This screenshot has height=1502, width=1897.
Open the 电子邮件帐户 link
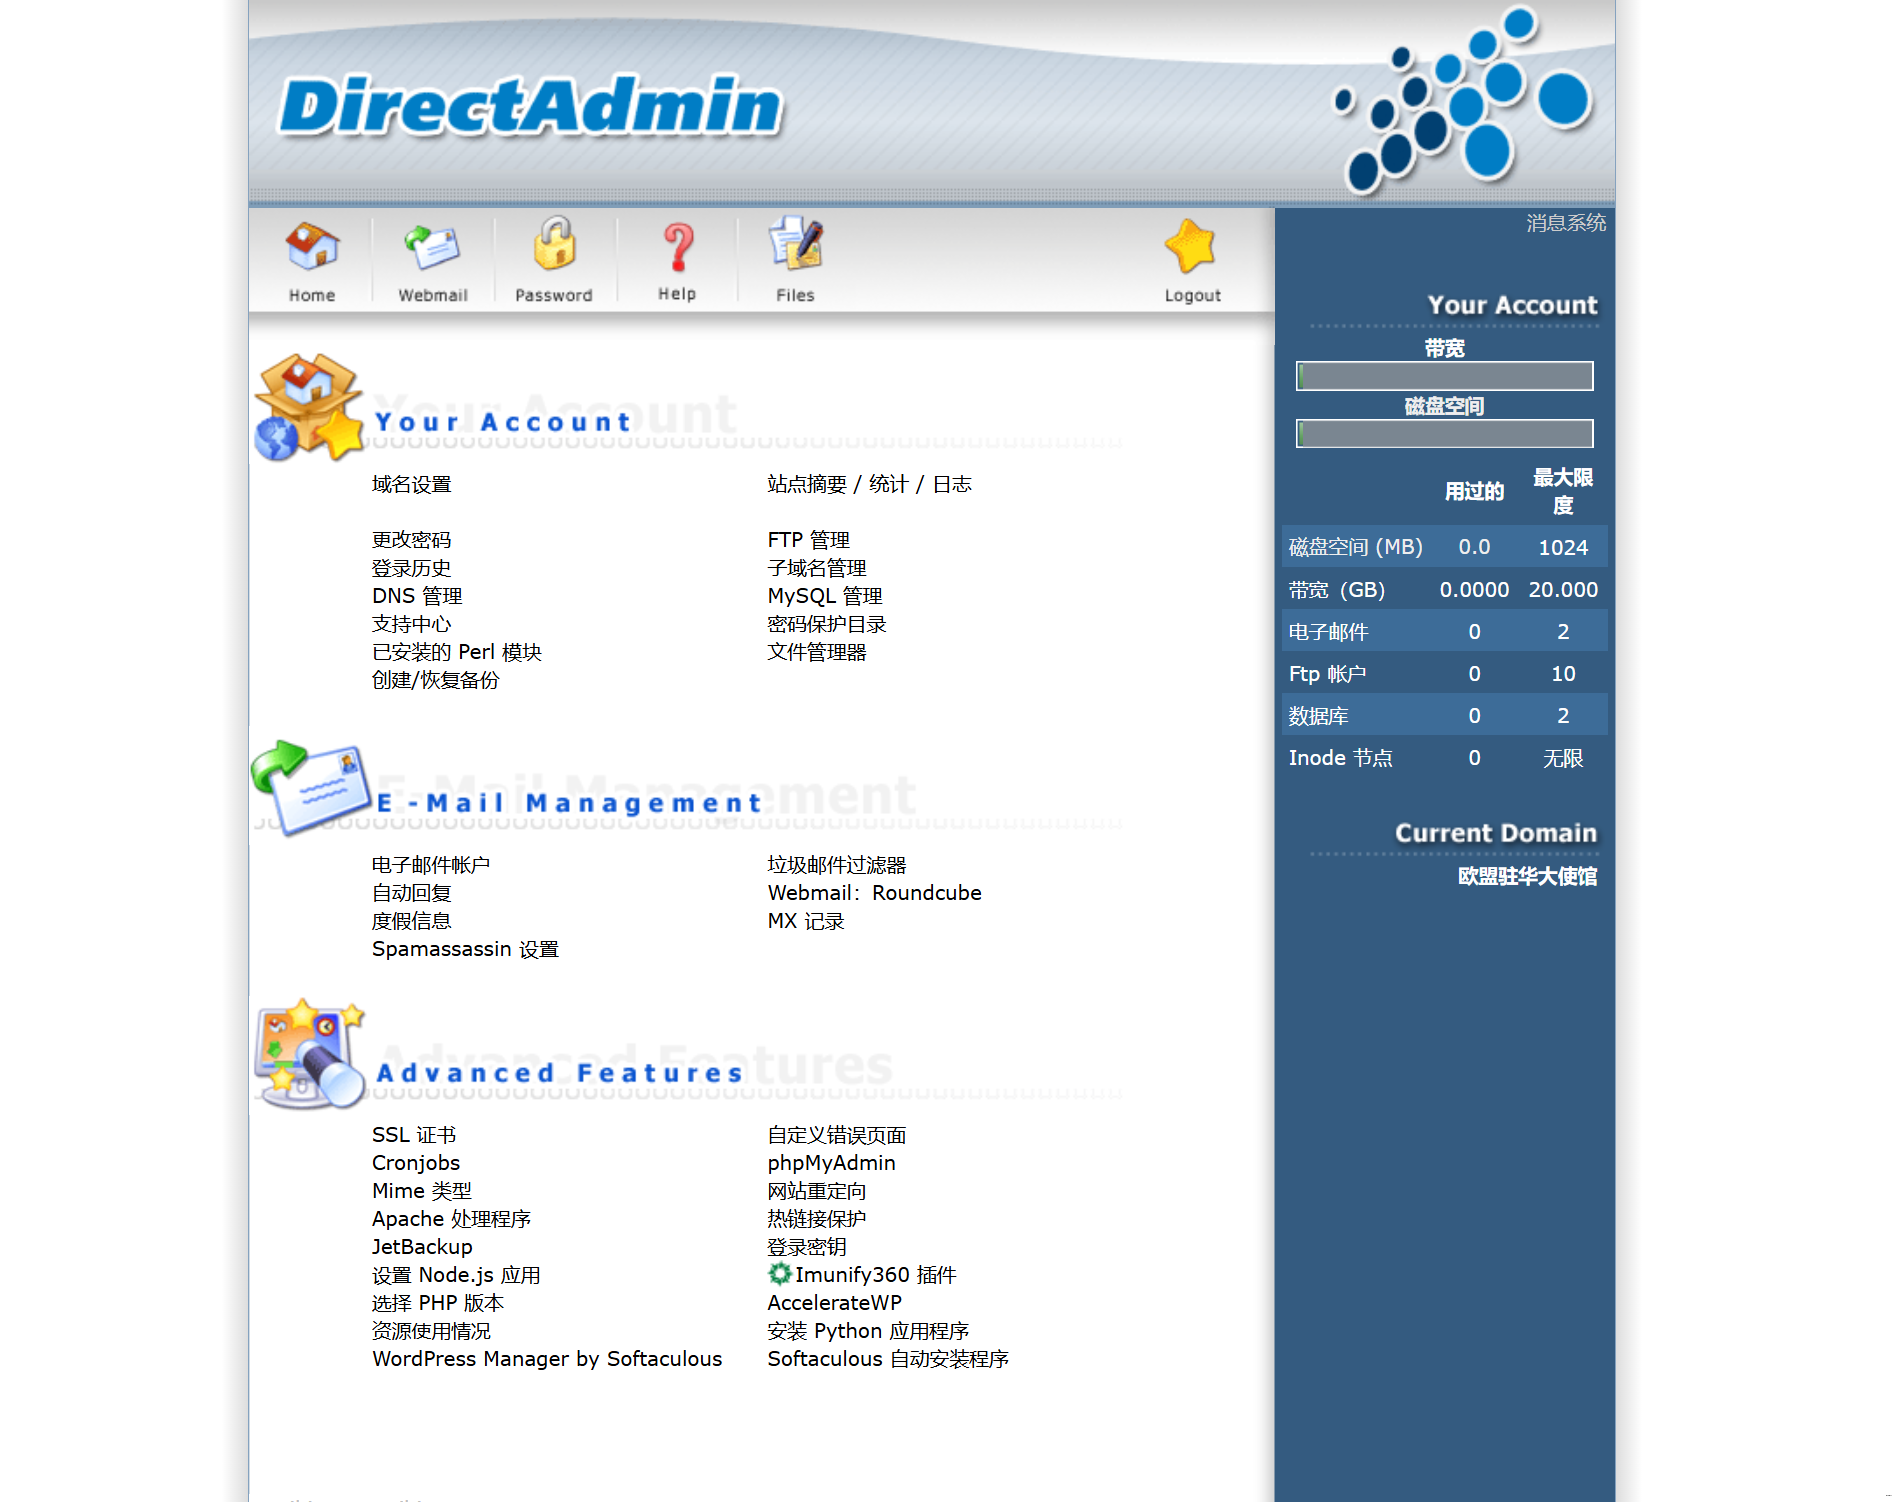[x=430, y=865]
